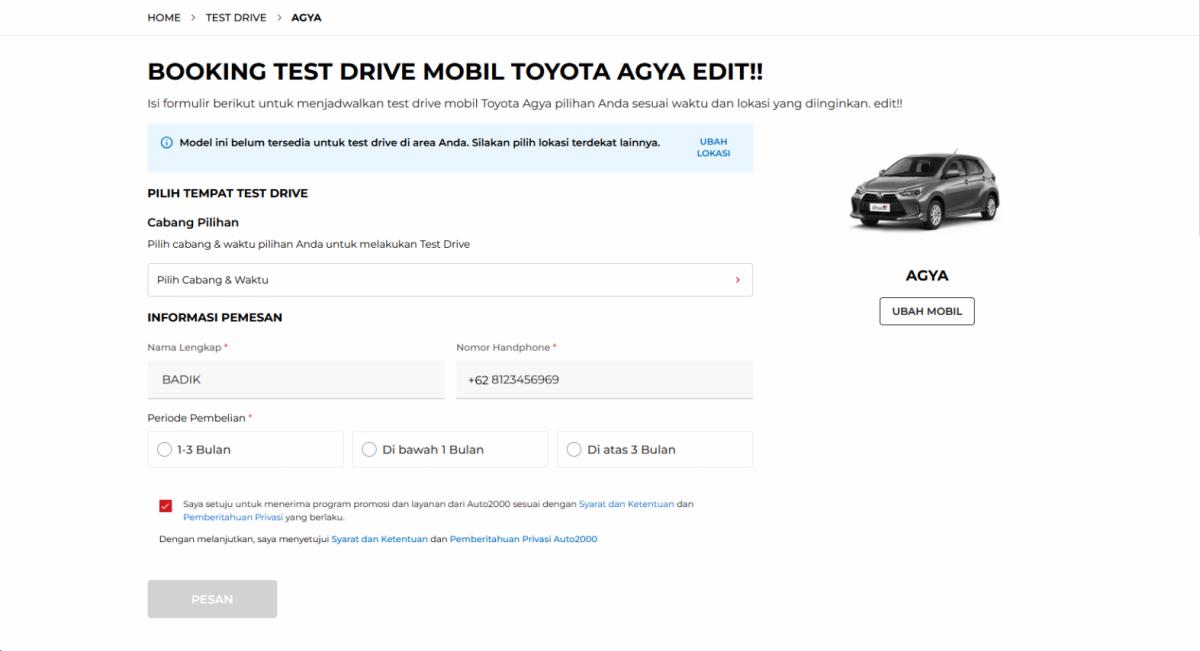
Task: Click the Nama Lengkap input field
Action: click(x=296, y=380)
